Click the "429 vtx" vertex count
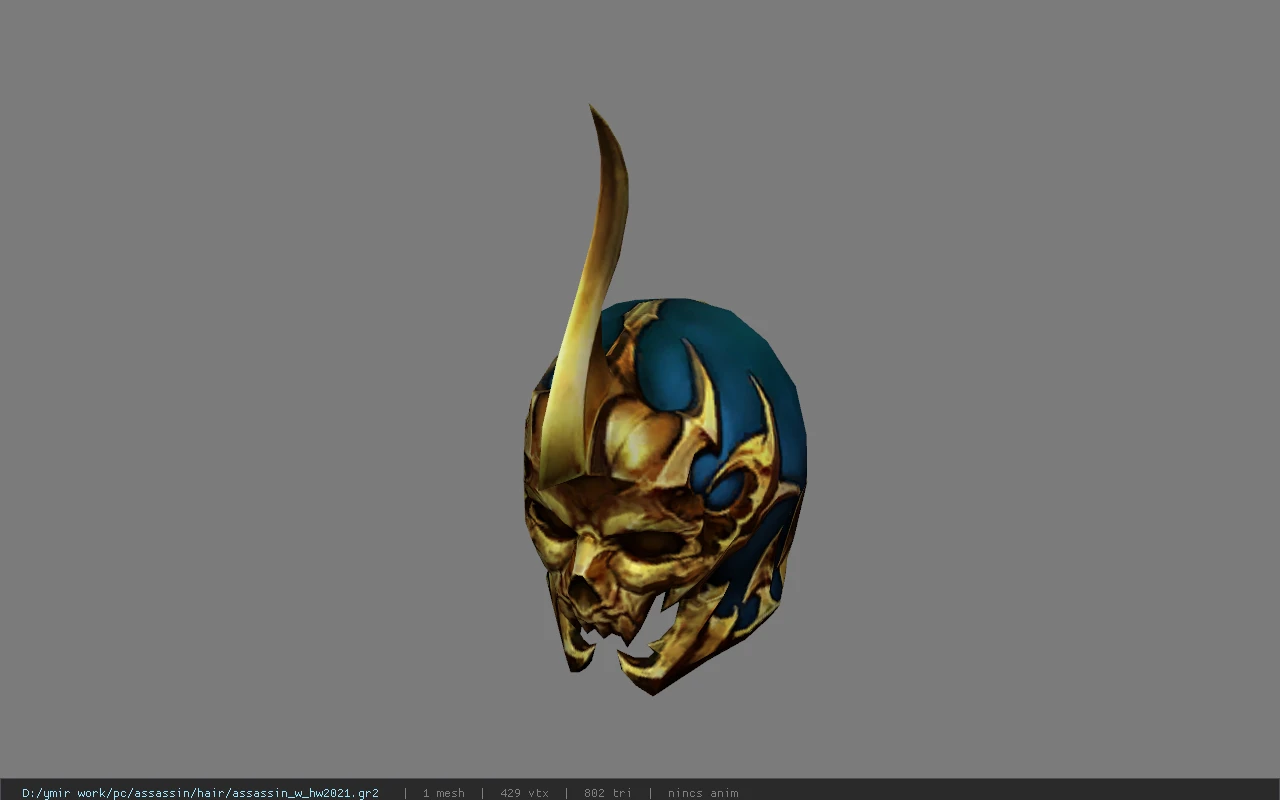The height and width of the screenshot is (800, 1280). tap(524, 793)
